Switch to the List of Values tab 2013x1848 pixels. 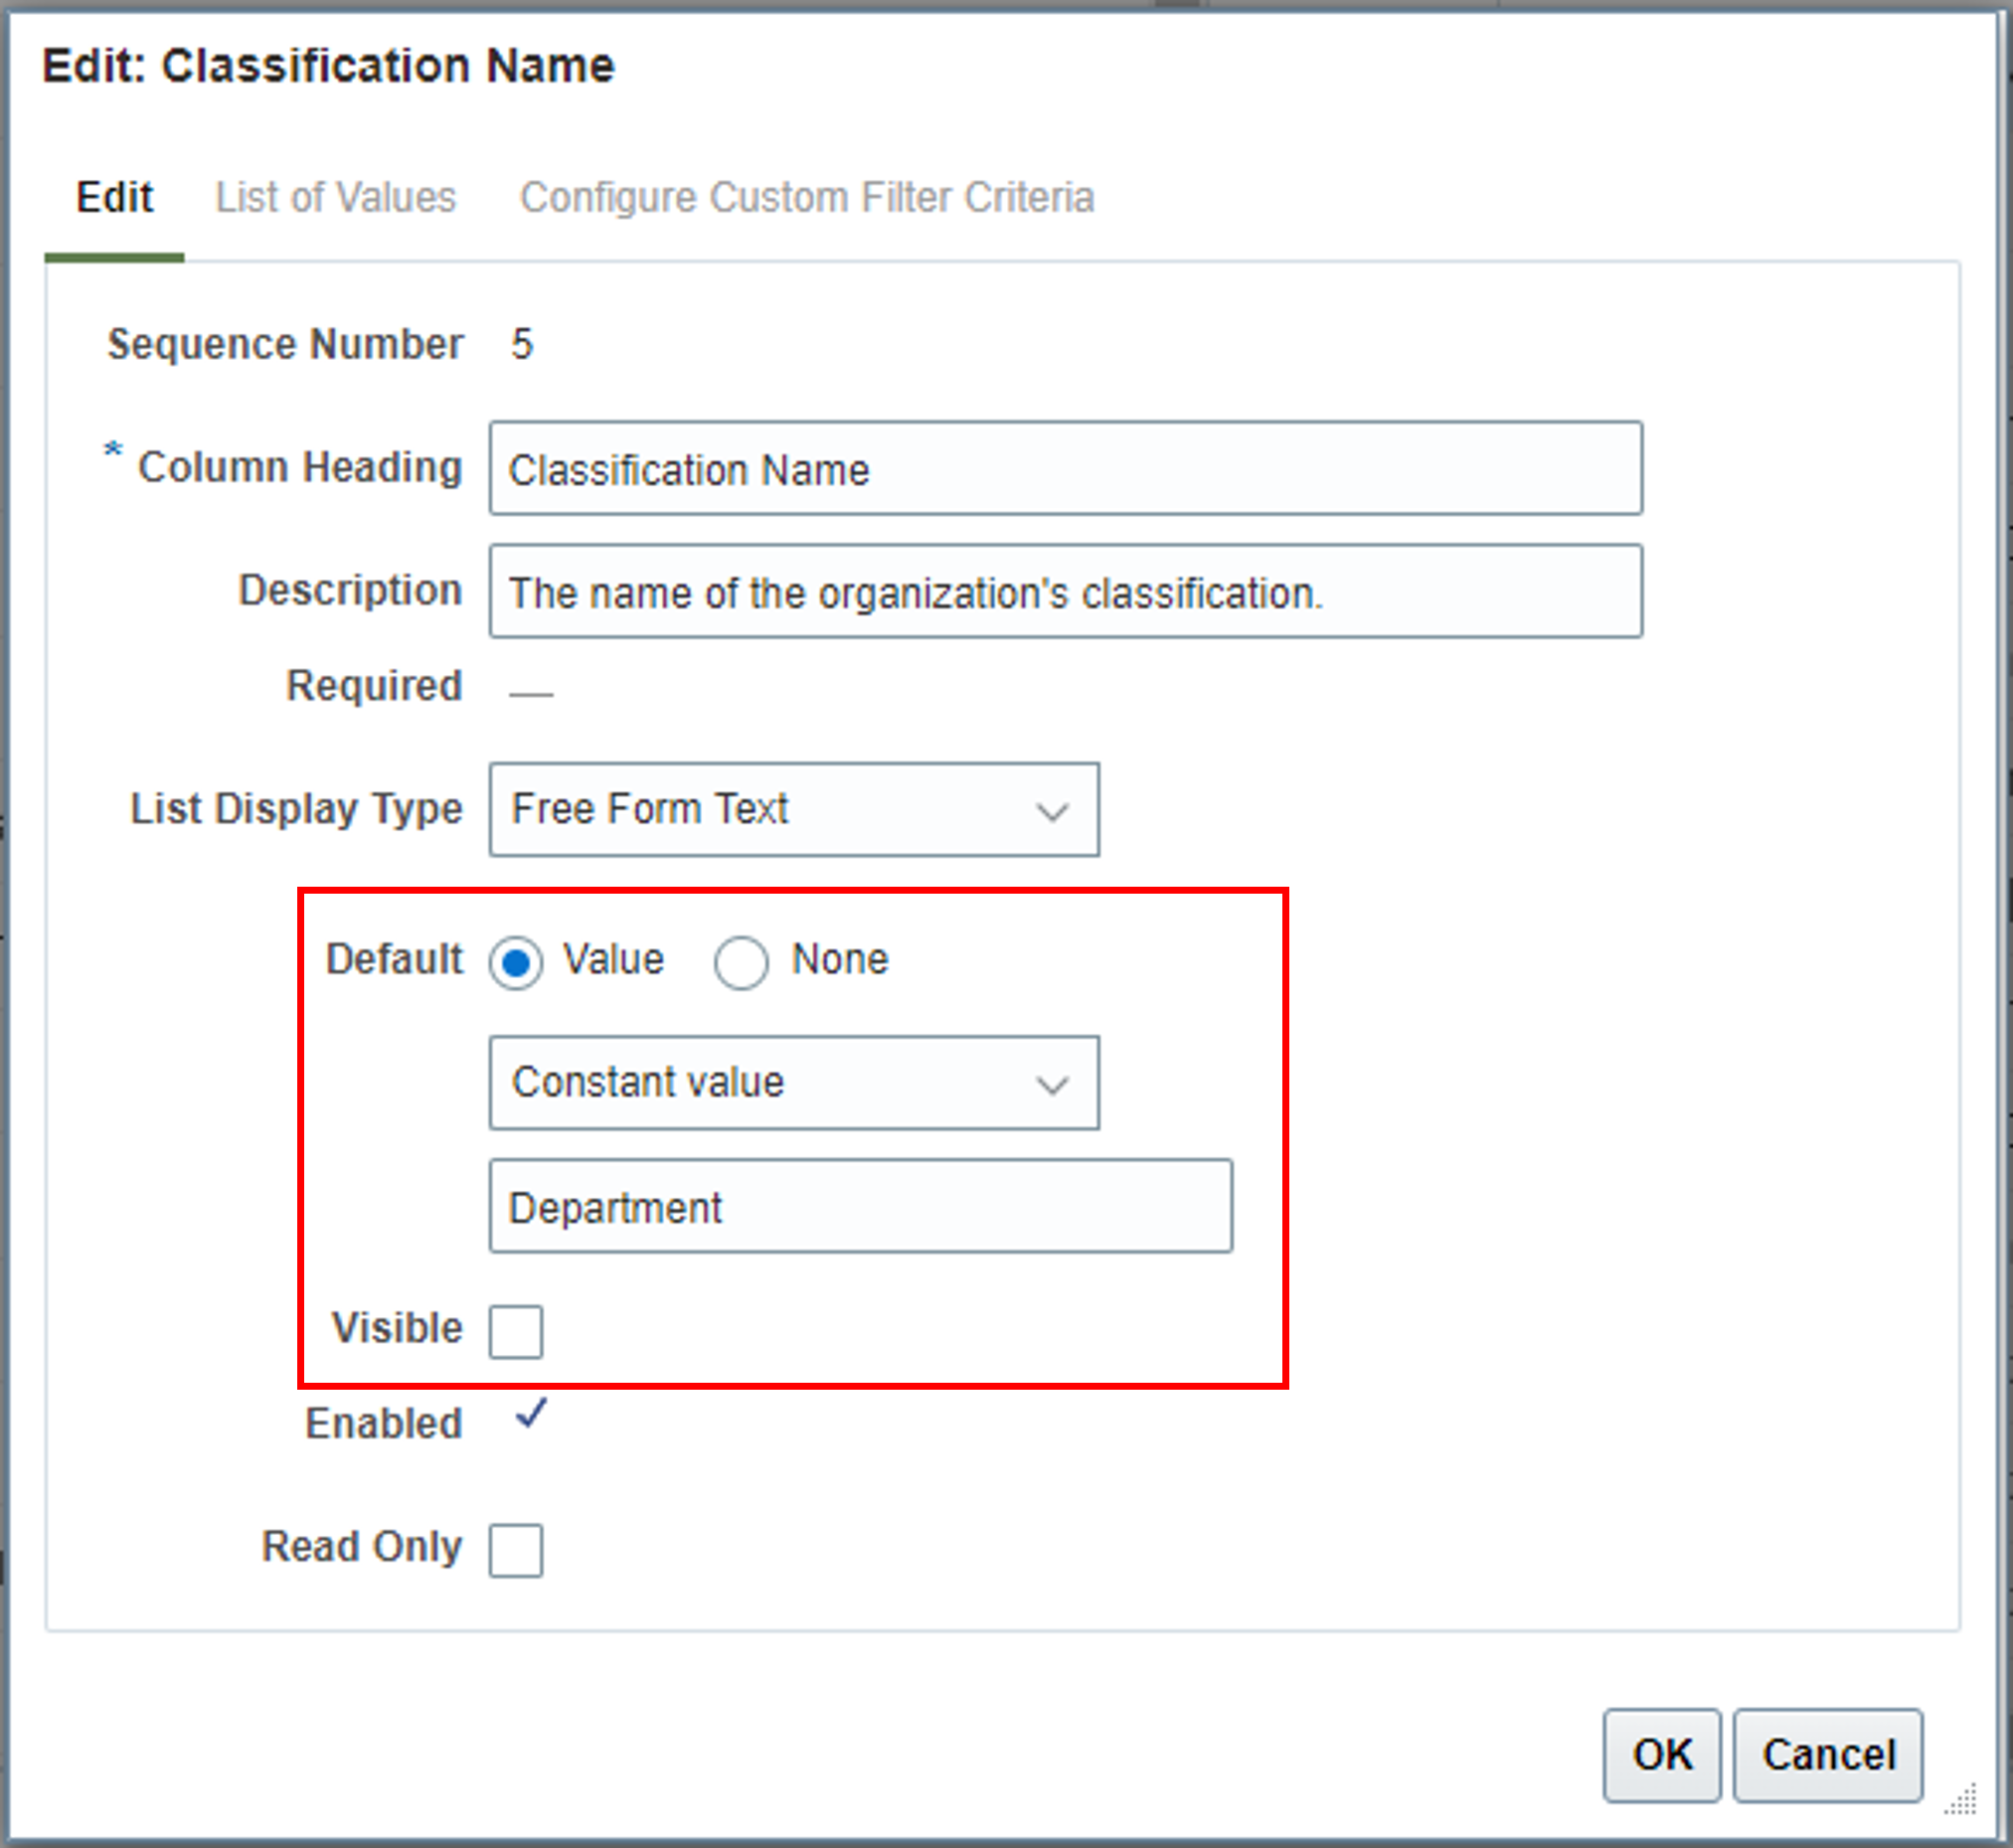point(336,197)
